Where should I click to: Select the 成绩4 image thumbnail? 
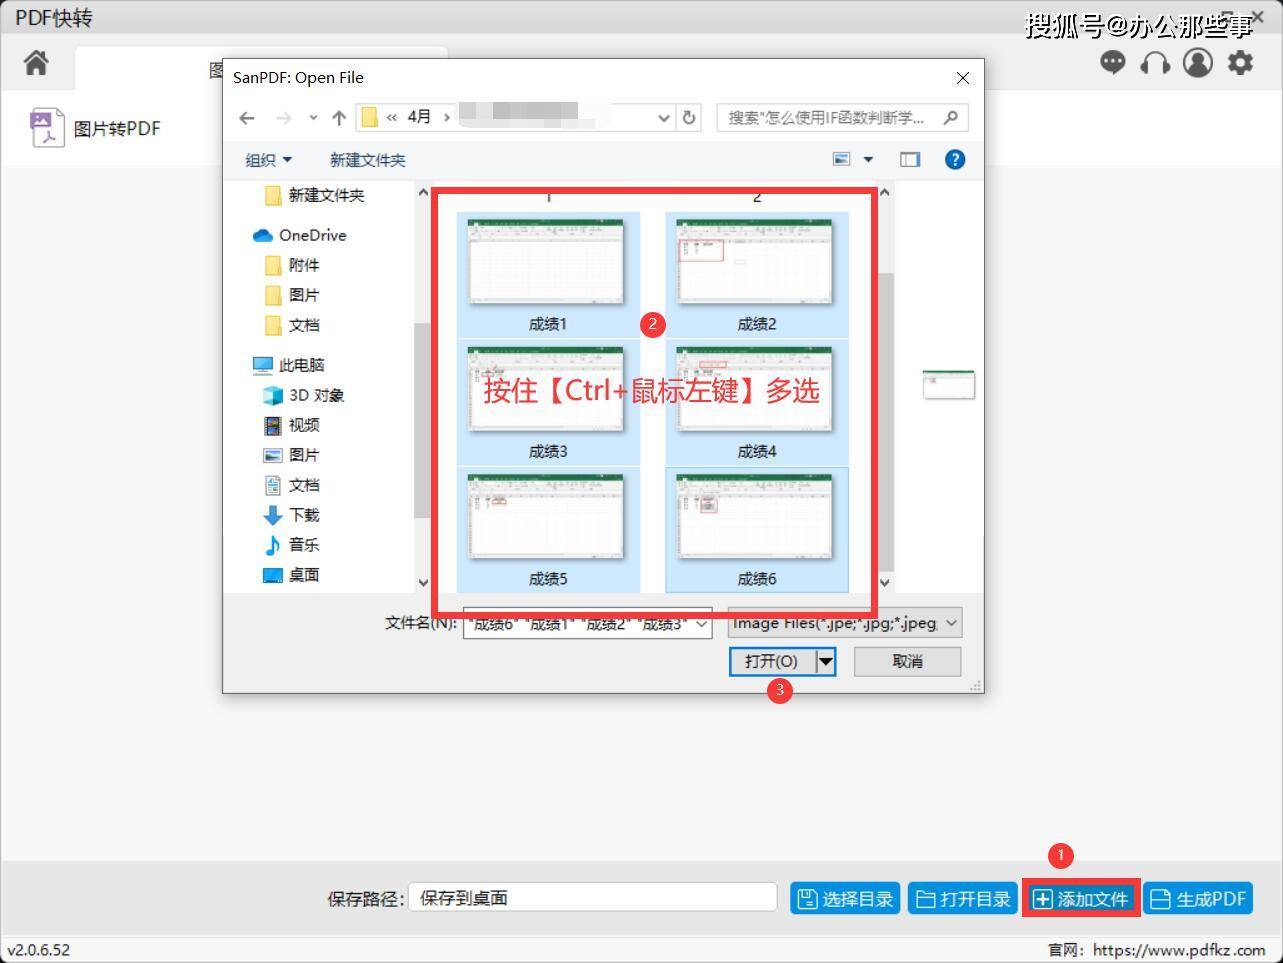pos(756,403)
